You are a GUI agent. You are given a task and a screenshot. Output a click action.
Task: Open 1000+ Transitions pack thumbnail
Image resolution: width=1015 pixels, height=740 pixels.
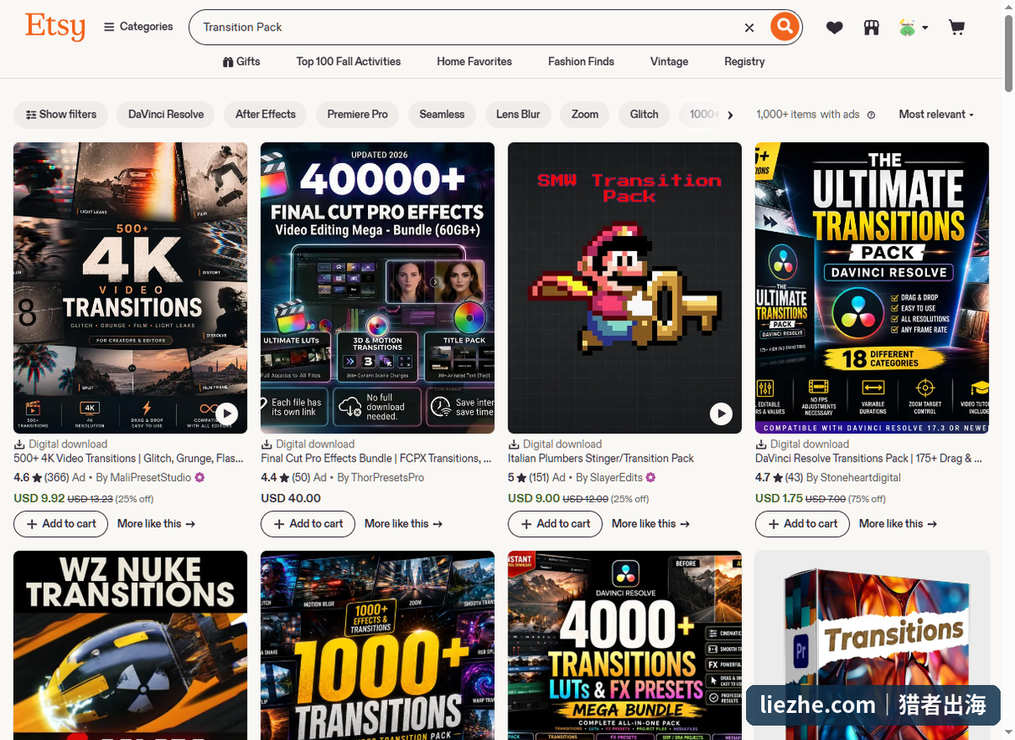pyautogui.click(x=377, y=645)
